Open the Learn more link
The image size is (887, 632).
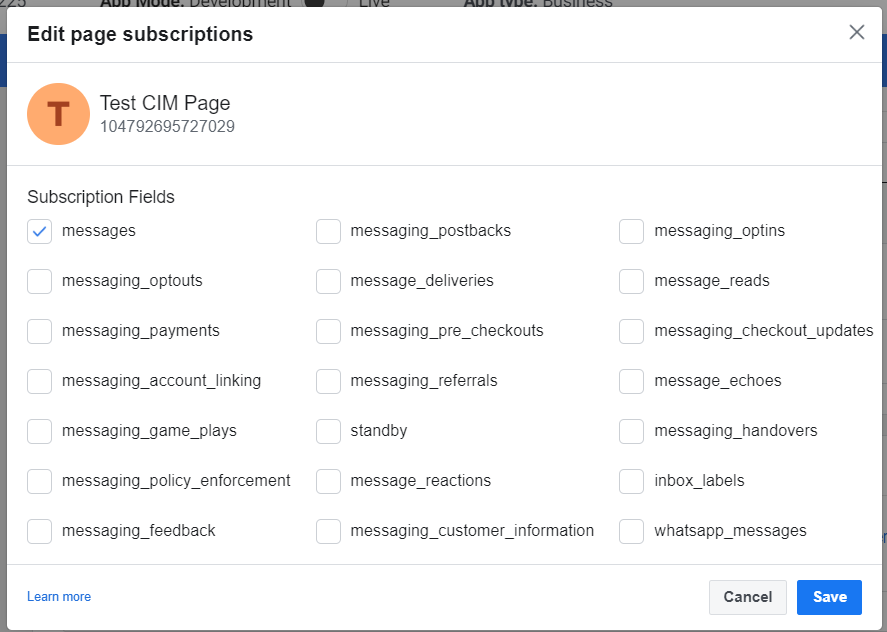pos(59,597)
